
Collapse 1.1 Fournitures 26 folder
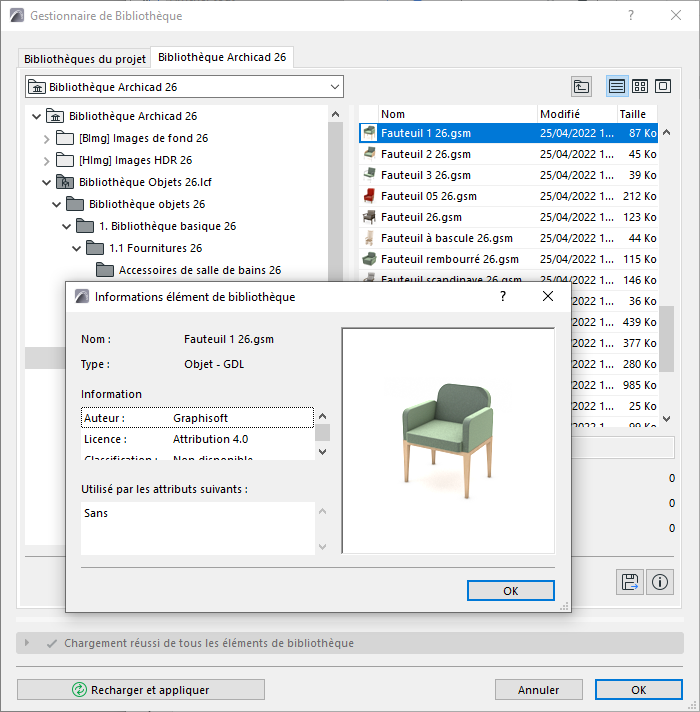click(x=76, y=248)
